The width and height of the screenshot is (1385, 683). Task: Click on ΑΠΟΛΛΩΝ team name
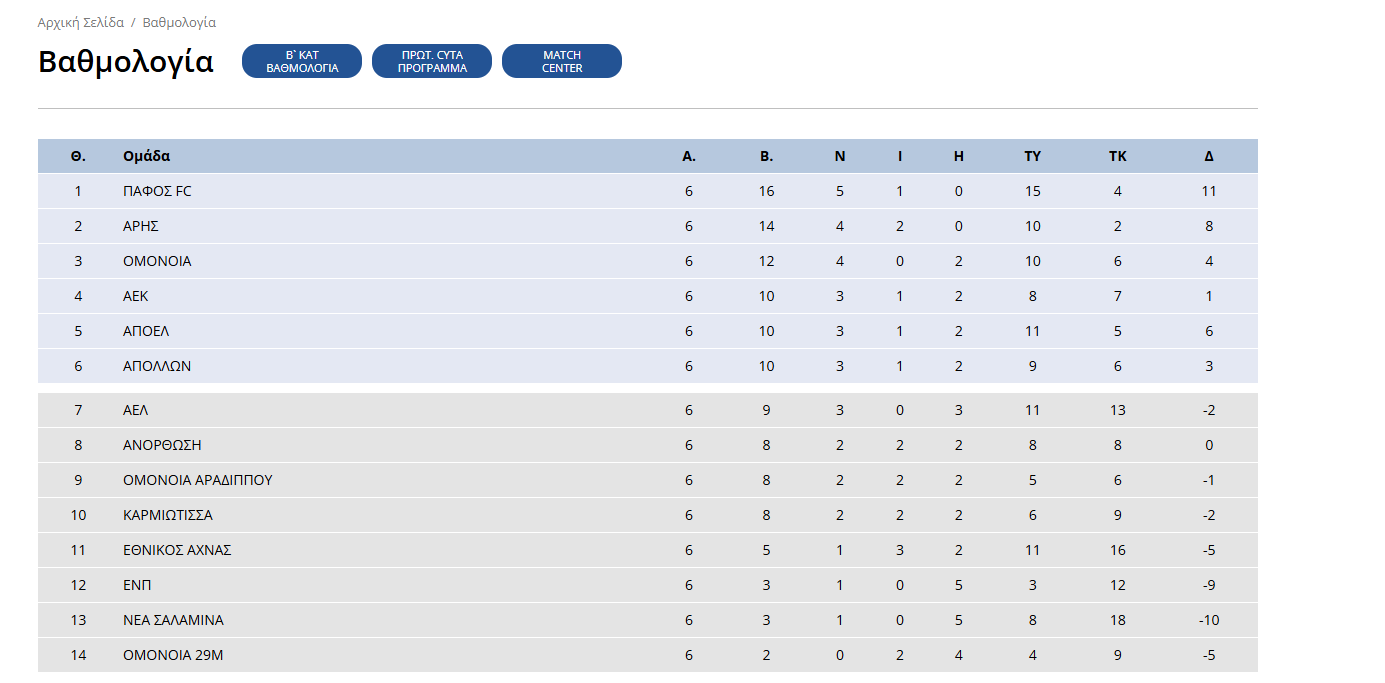(x=157, y=366)
